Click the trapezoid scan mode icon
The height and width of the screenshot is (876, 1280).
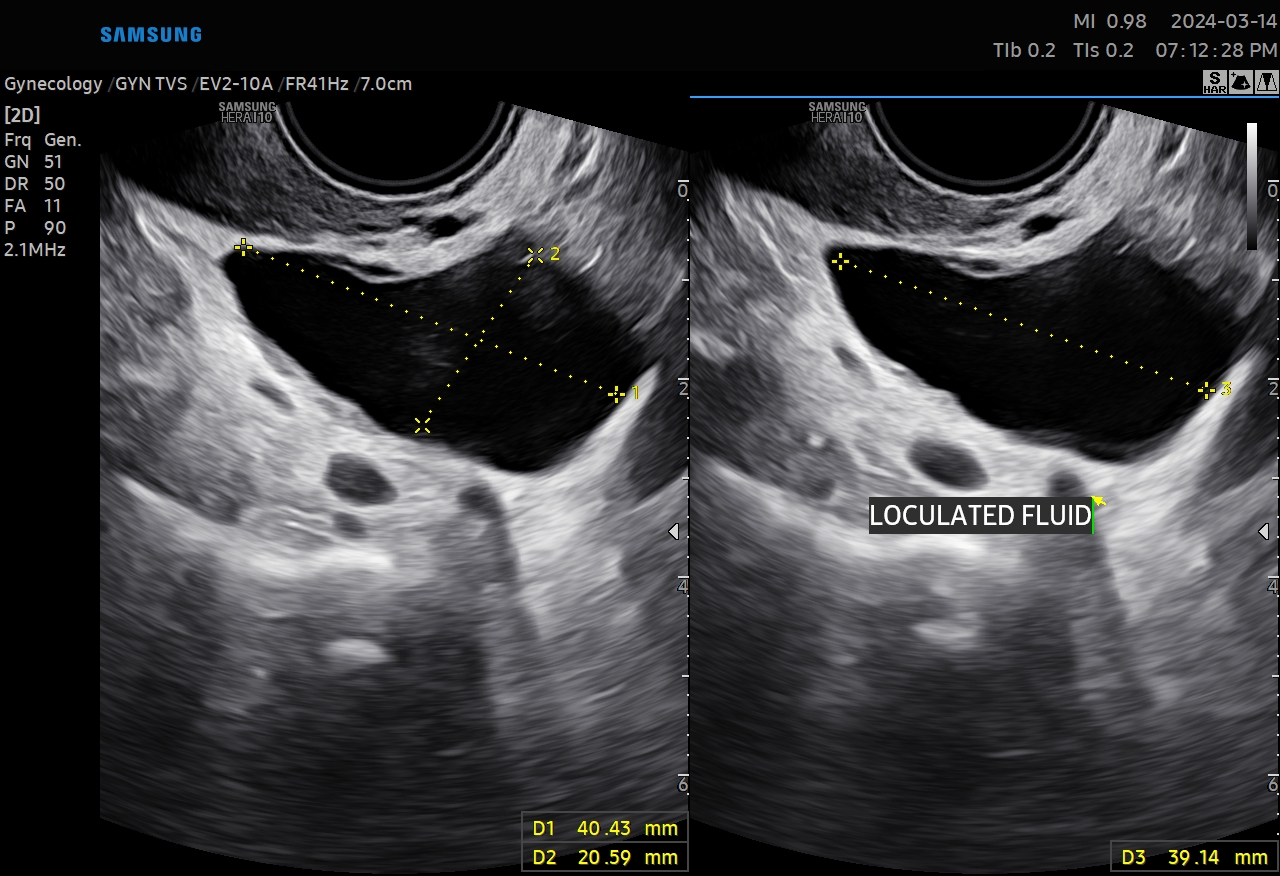coord(1266,83)
